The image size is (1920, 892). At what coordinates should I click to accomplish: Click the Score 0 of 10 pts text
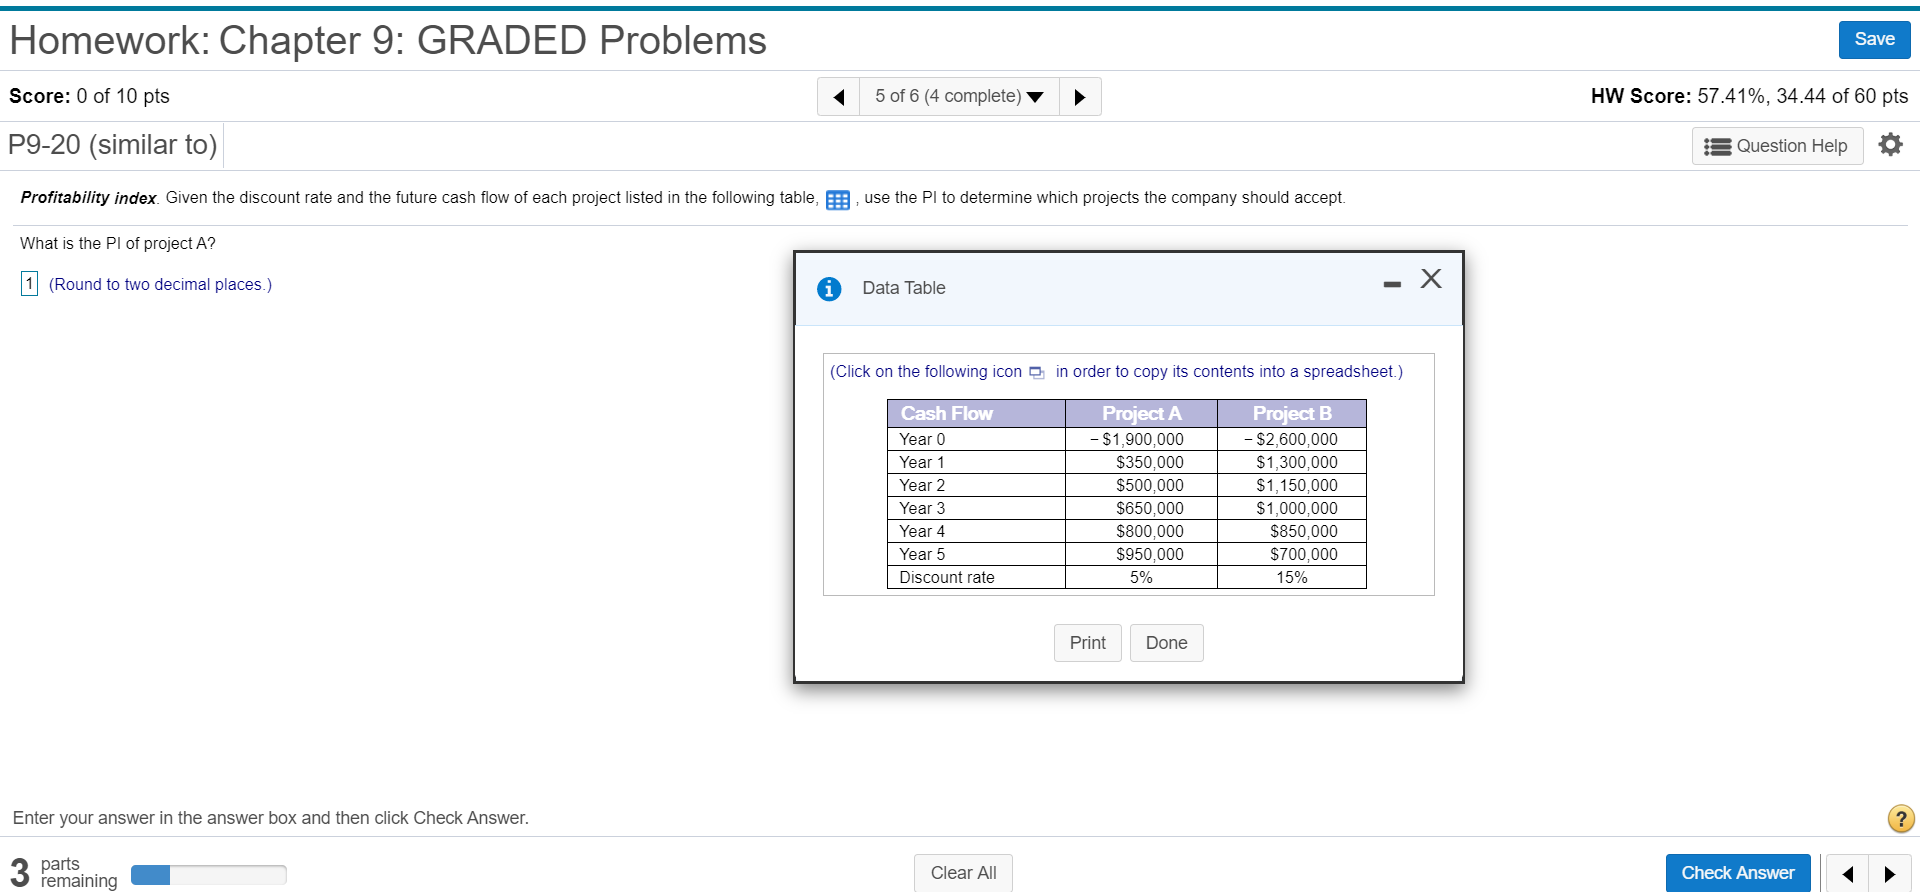(89, 96)
